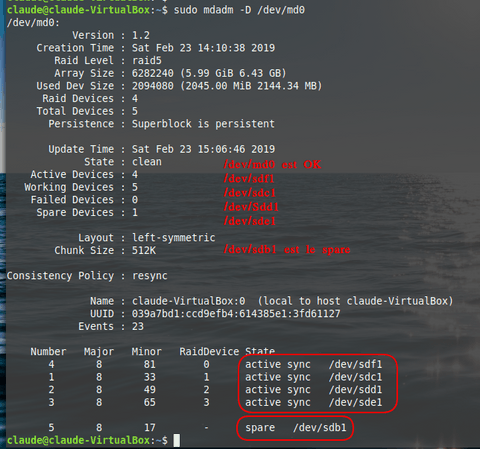Click the 'sudo mdadm -D /dev/md0' command text

239,10
